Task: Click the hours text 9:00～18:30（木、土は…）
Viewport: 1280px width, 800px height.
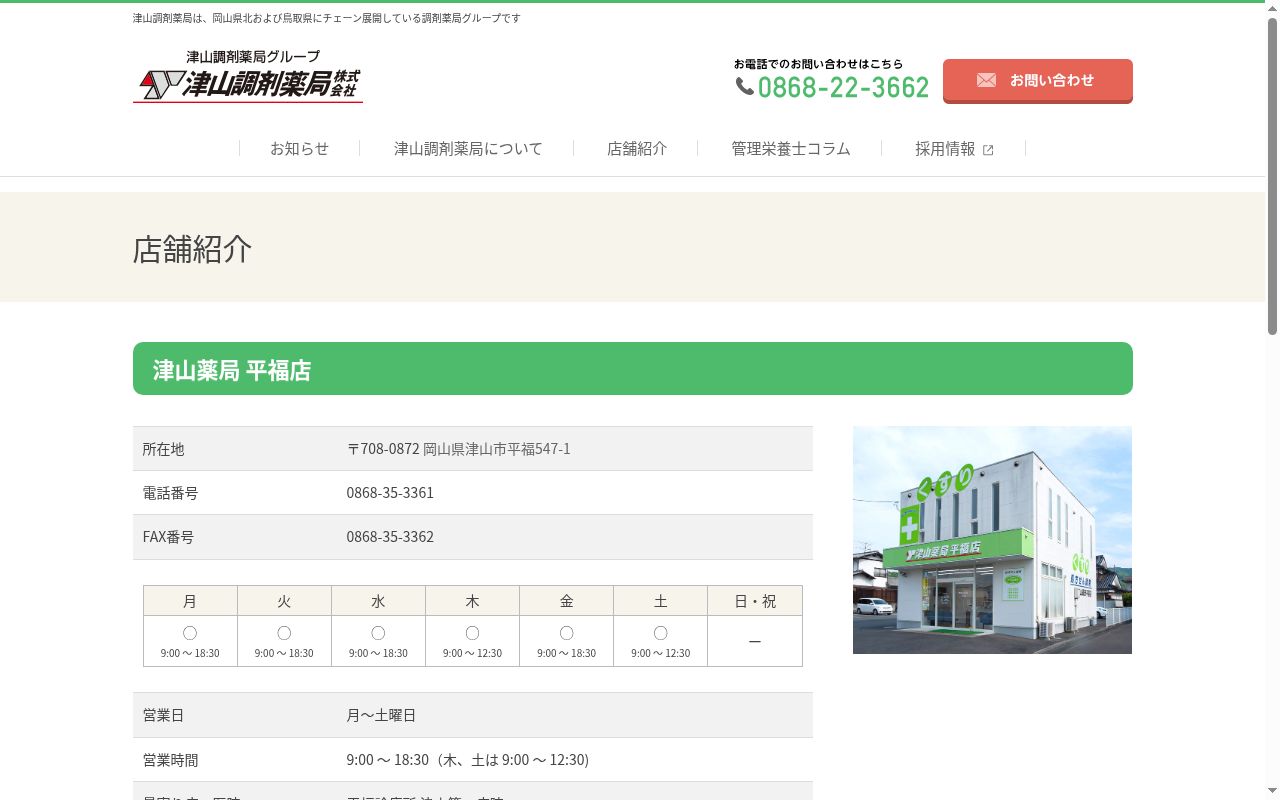Action: pos(467,760)
